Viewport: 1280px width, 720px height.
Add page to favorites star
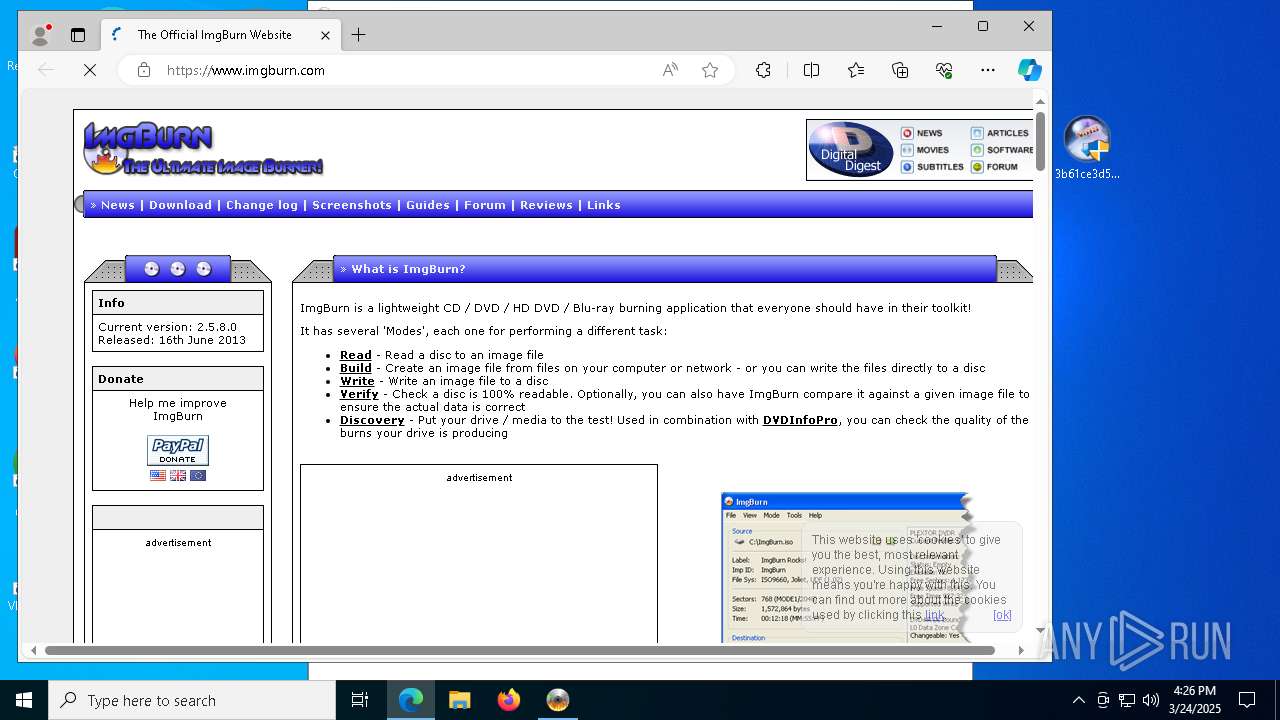[x=710, y=70]
